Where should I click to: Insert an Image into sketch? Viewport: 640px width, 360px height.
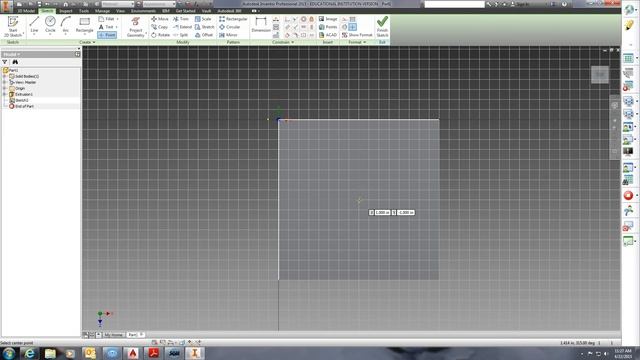(x=328, y=19)
